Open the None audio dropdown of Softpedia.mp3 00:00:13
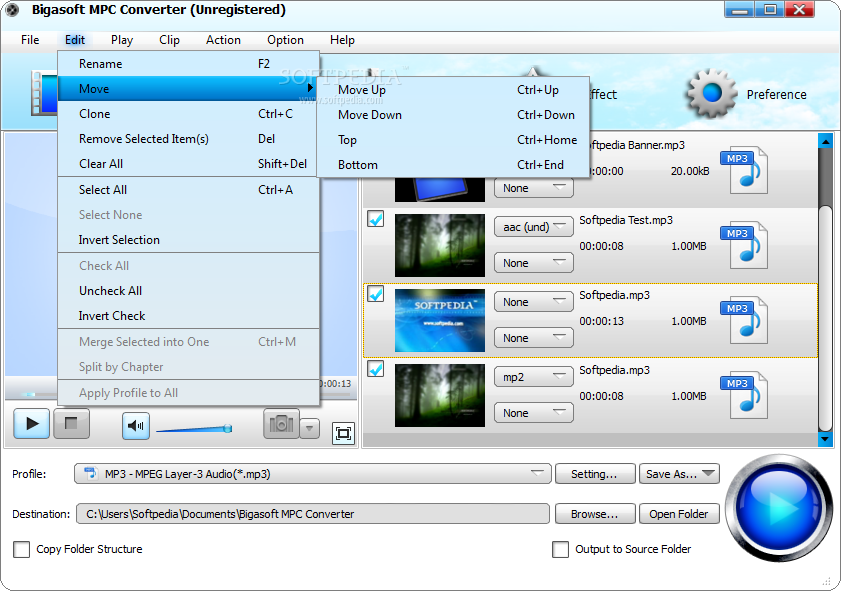841x591 pixels. click(534, 302)
